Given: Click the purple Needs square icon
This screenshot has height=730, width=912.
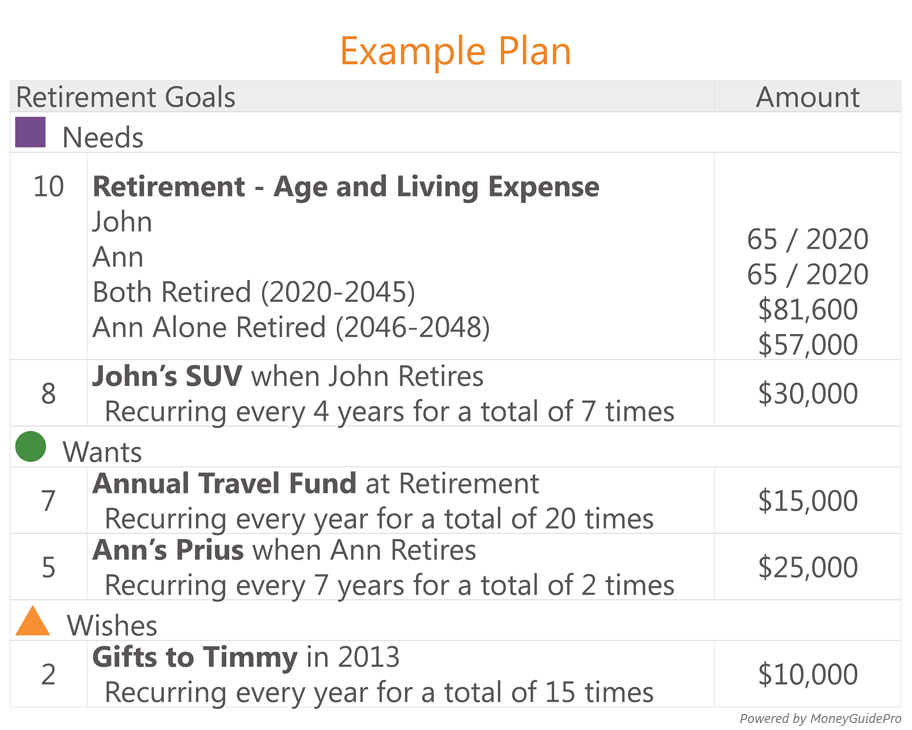Looking at the screenshot, I should (x=30, y=132).
